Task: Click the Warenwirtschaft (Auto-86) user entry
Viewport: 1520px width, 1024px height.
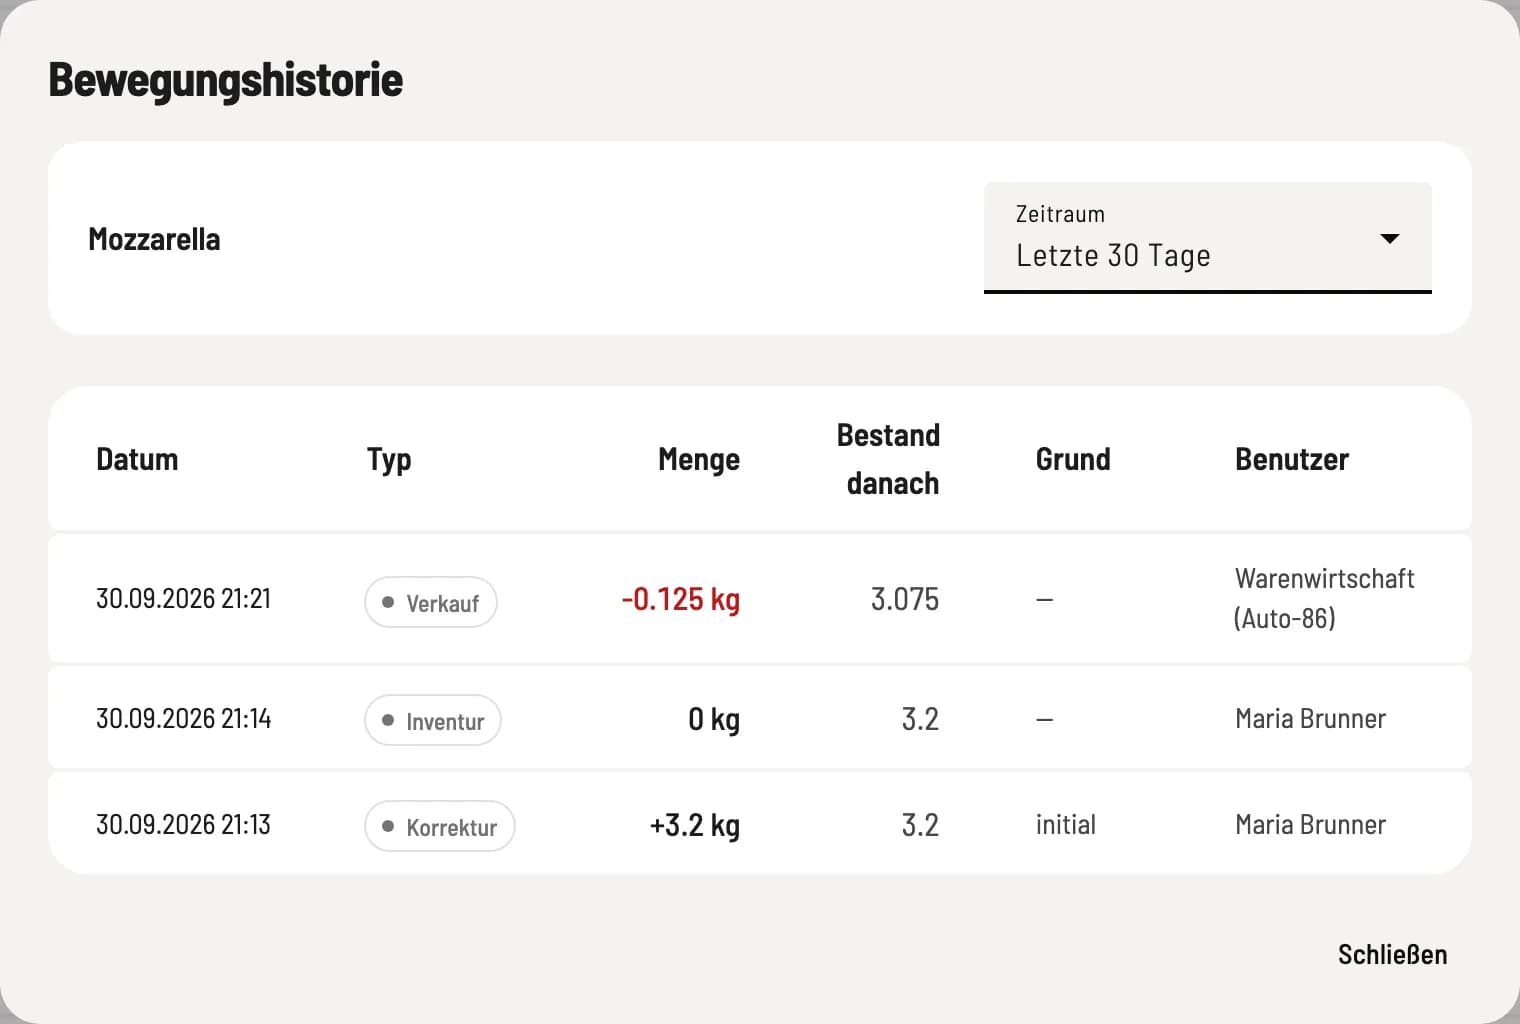Action: point(1325,598)
